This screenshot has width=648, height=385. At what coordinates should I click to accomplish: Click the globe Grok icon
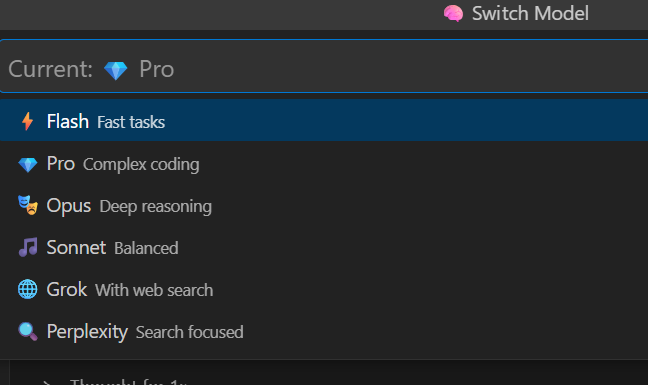click(28, 289)
